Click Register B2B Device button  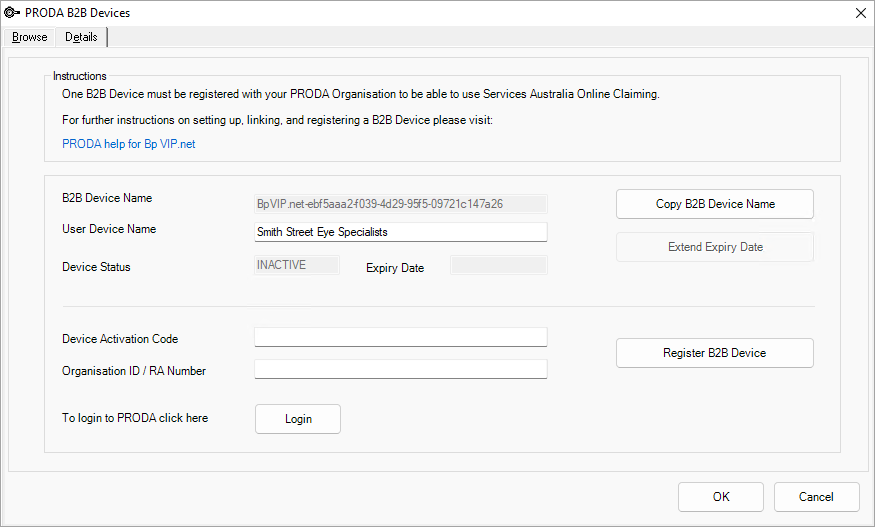[715, 353]
